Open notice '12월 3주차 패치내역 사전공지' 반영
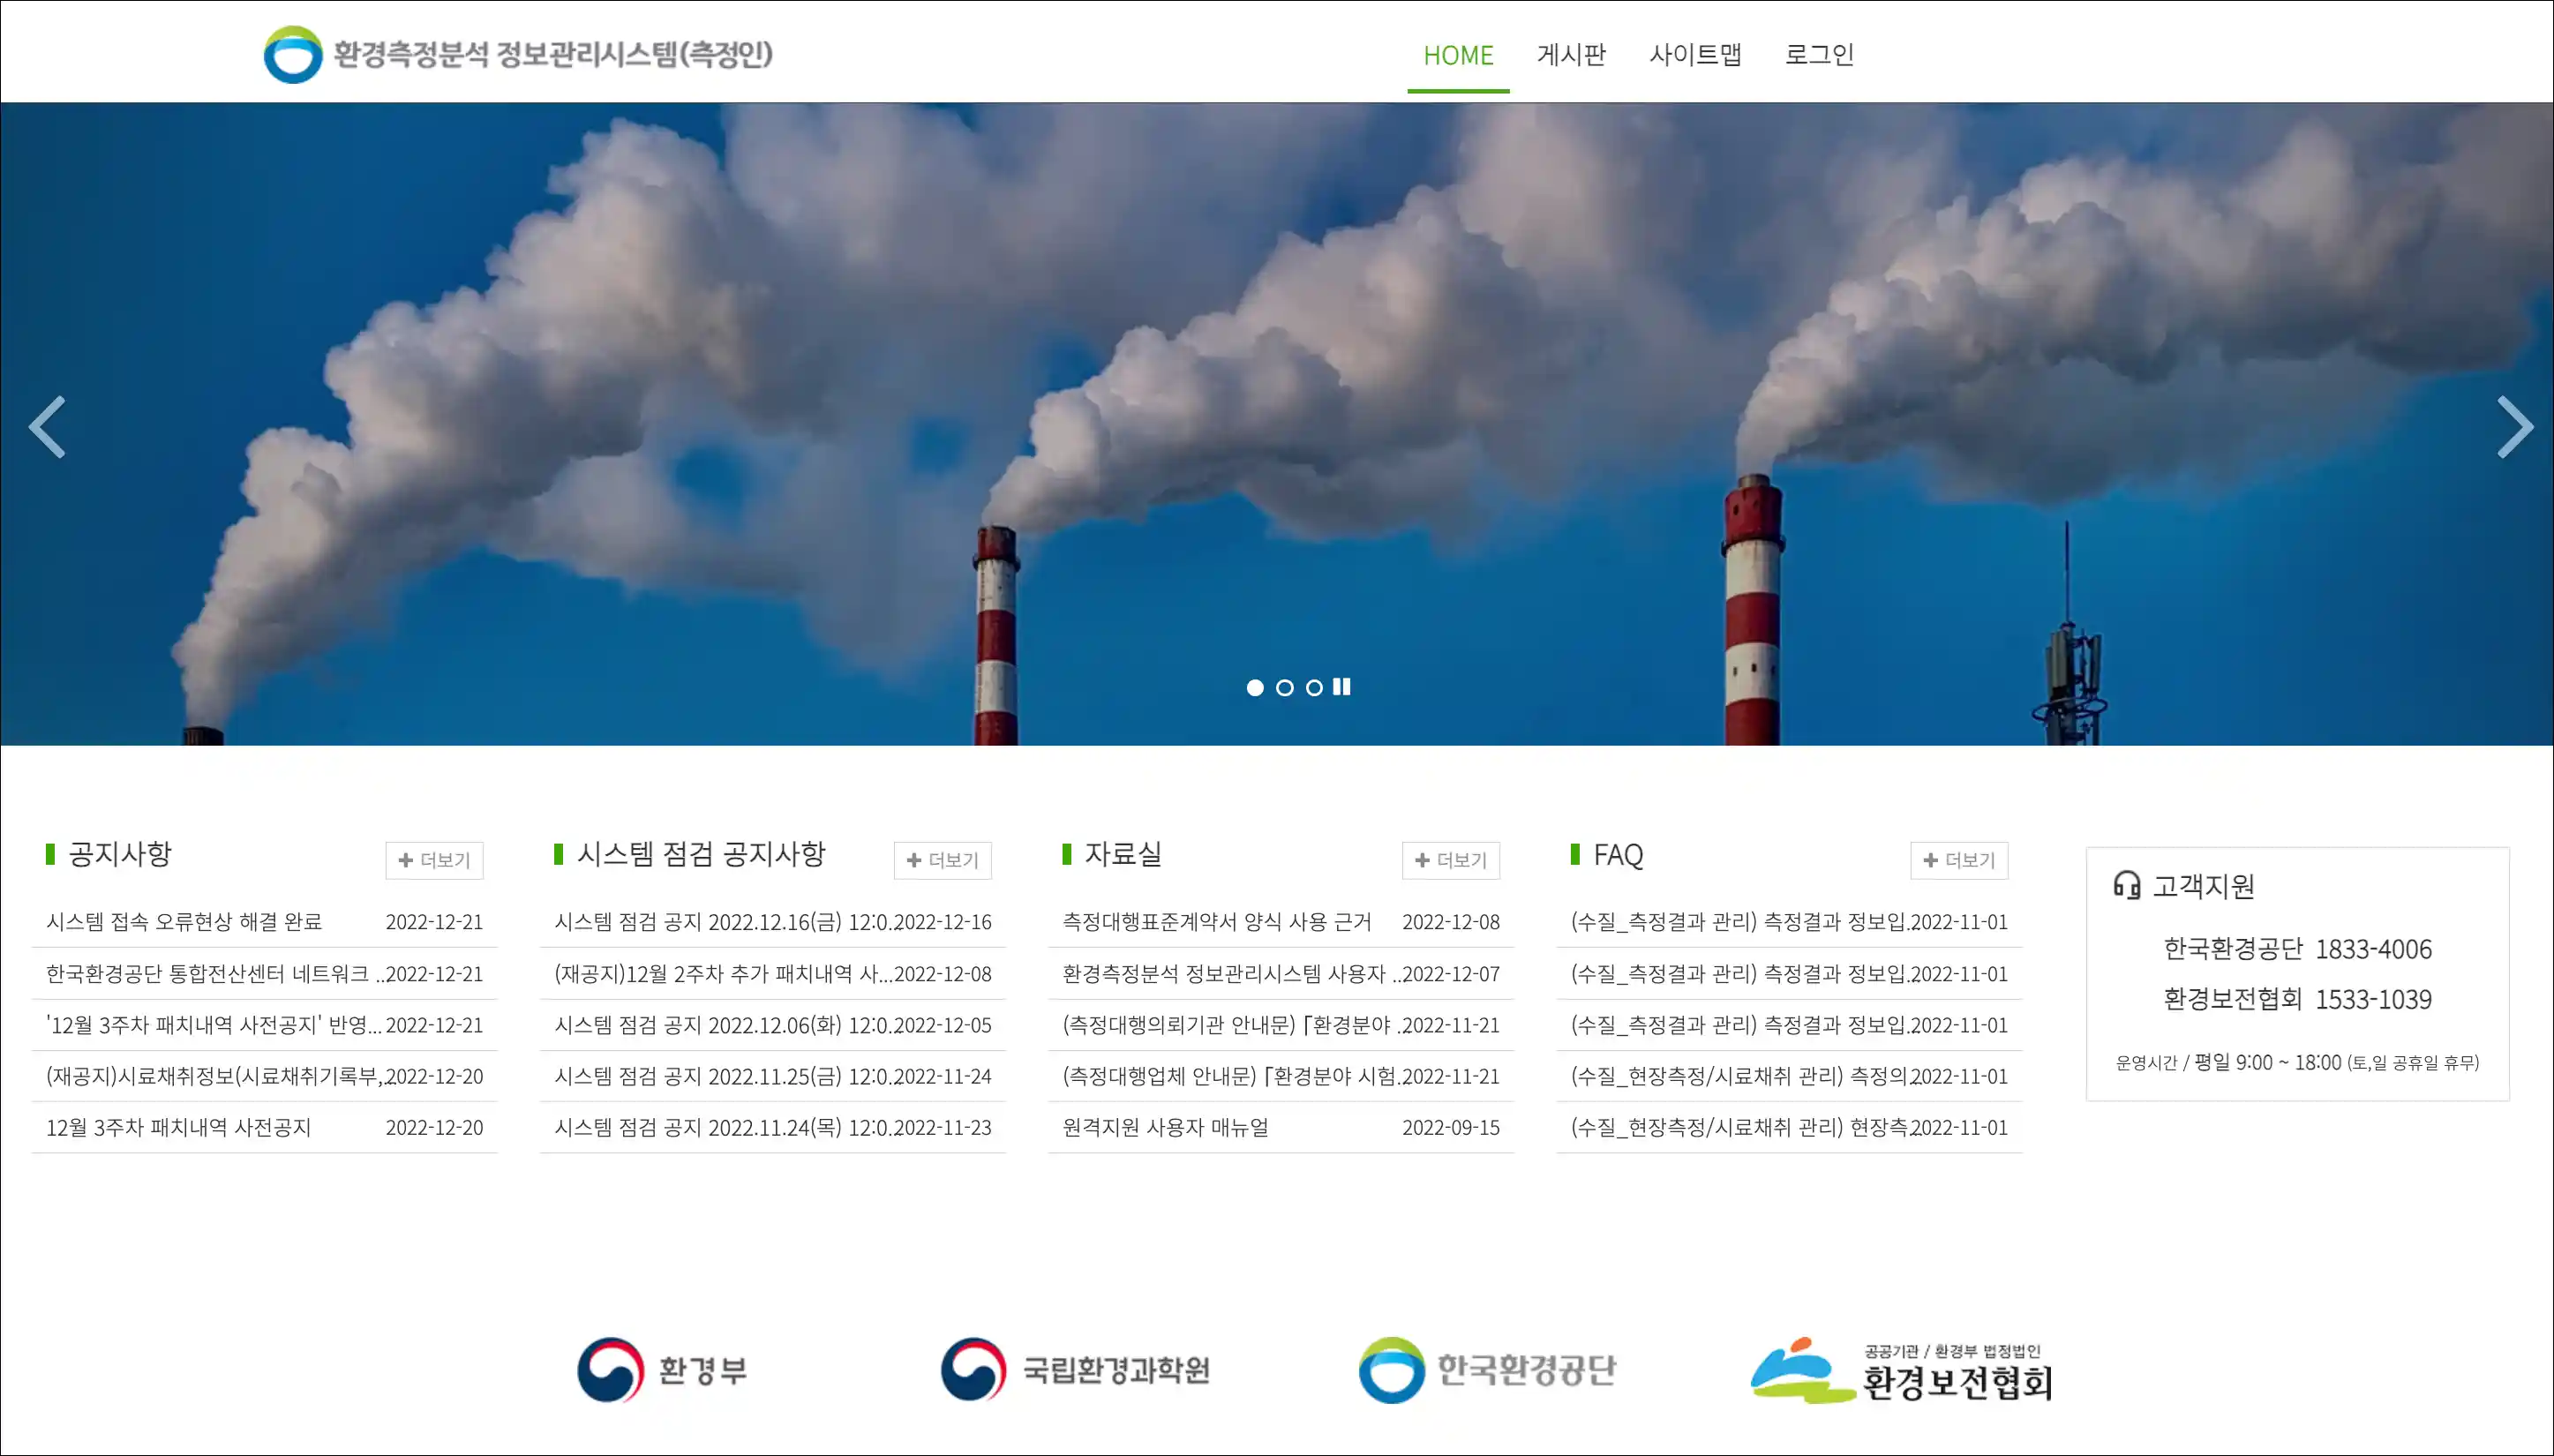The height and width of the screenshot is (1456, 2554). tap(213, 1025)
